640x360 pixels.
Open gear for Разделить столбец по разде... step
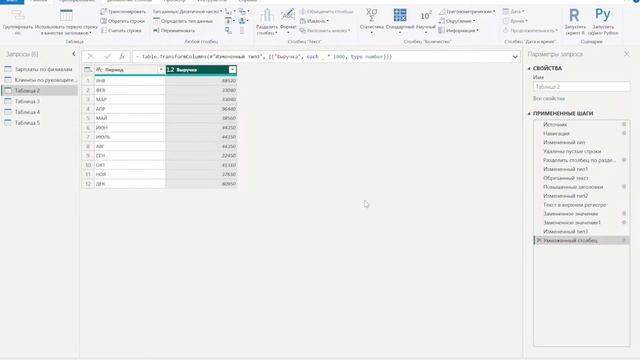[x=624, y=160]
